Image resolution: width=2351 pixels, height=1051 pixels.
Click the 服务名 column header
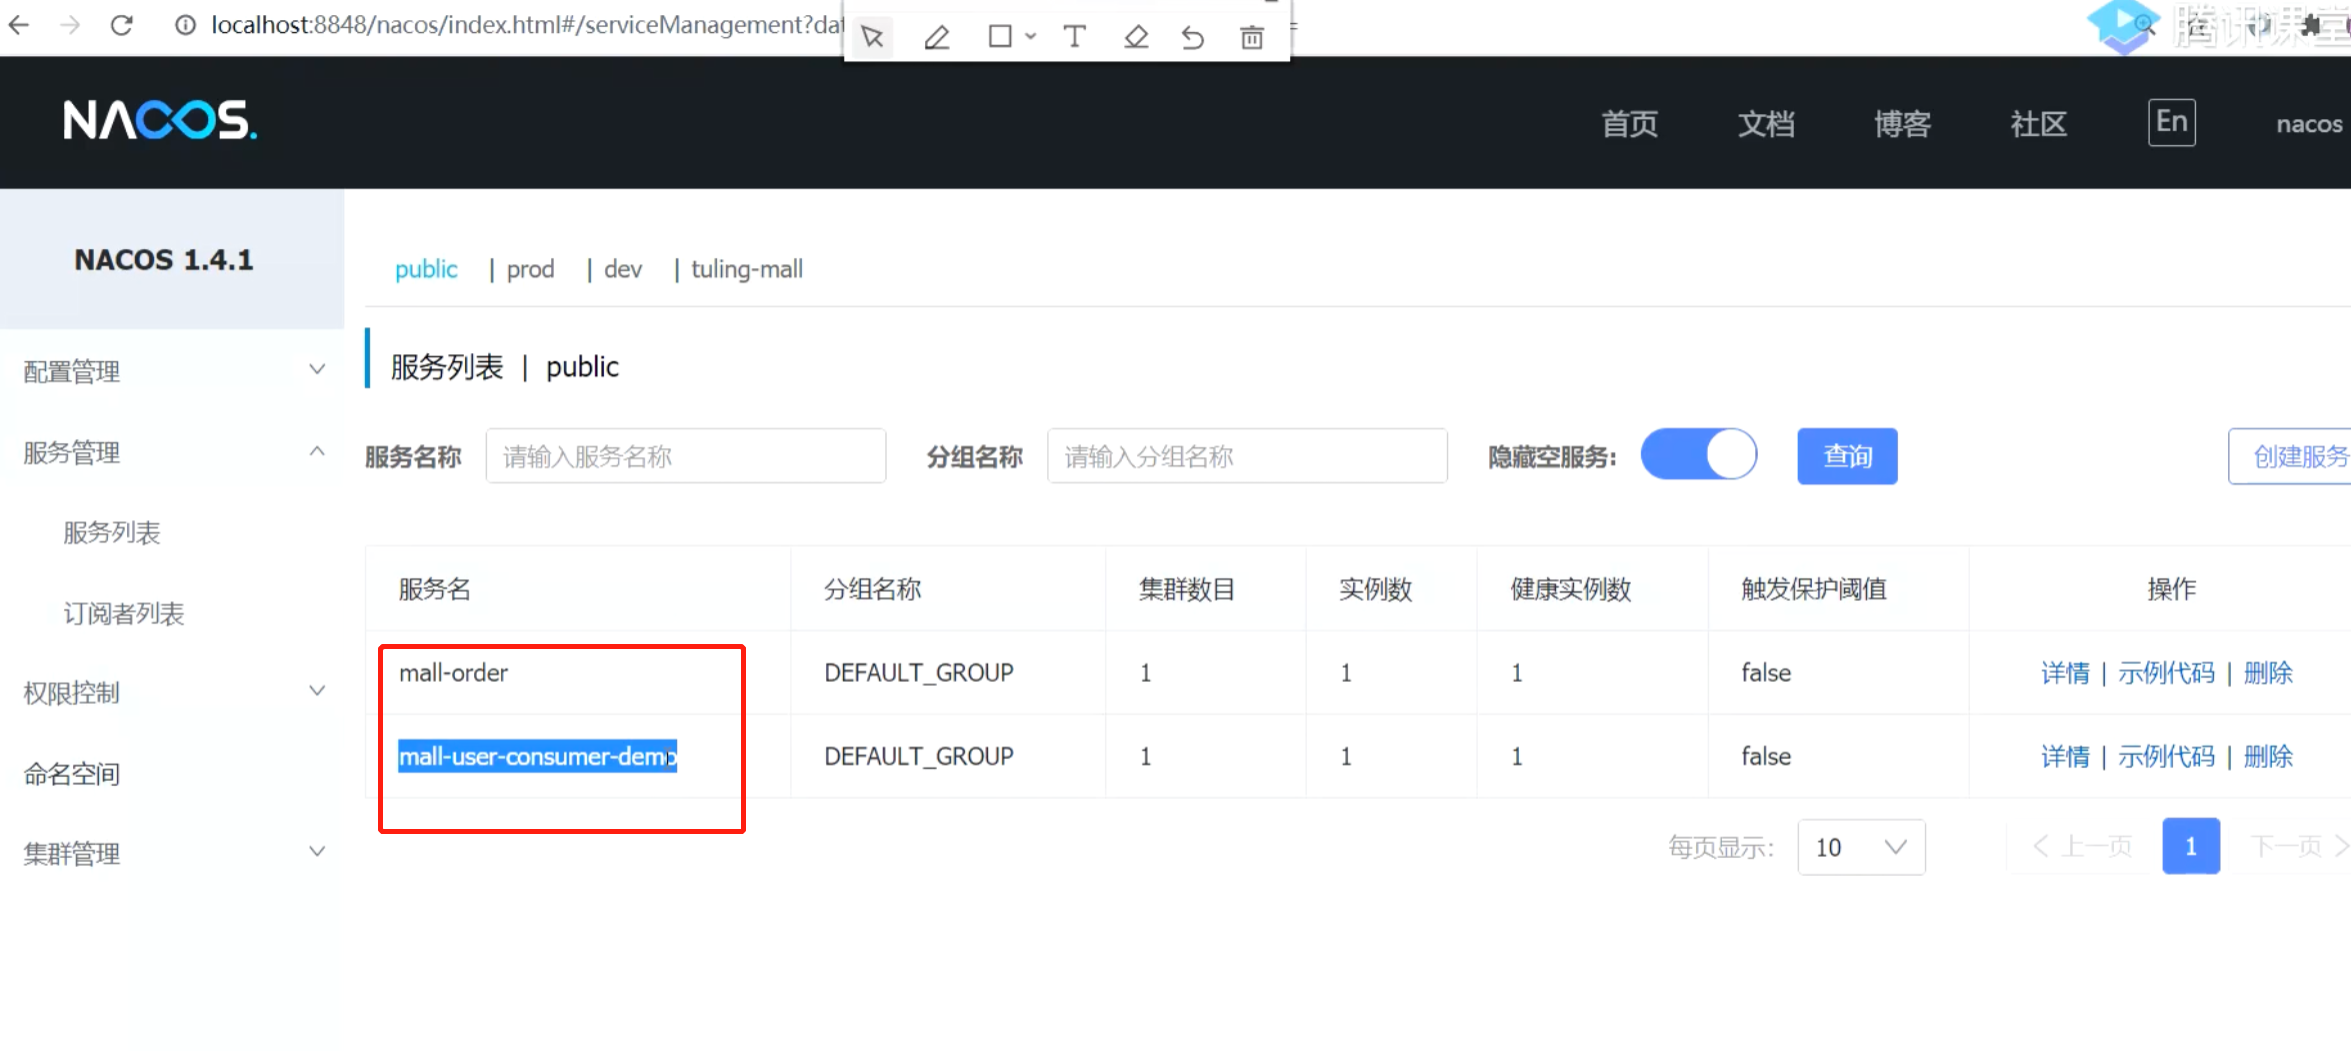[x=434, y=589]
